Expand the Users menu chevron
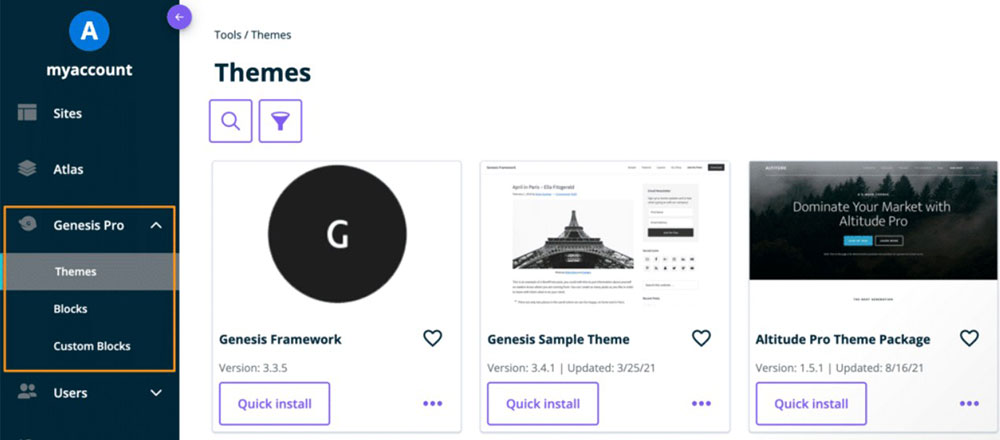The height and width of the screenshot is (440, 1000). pos(156,393)
